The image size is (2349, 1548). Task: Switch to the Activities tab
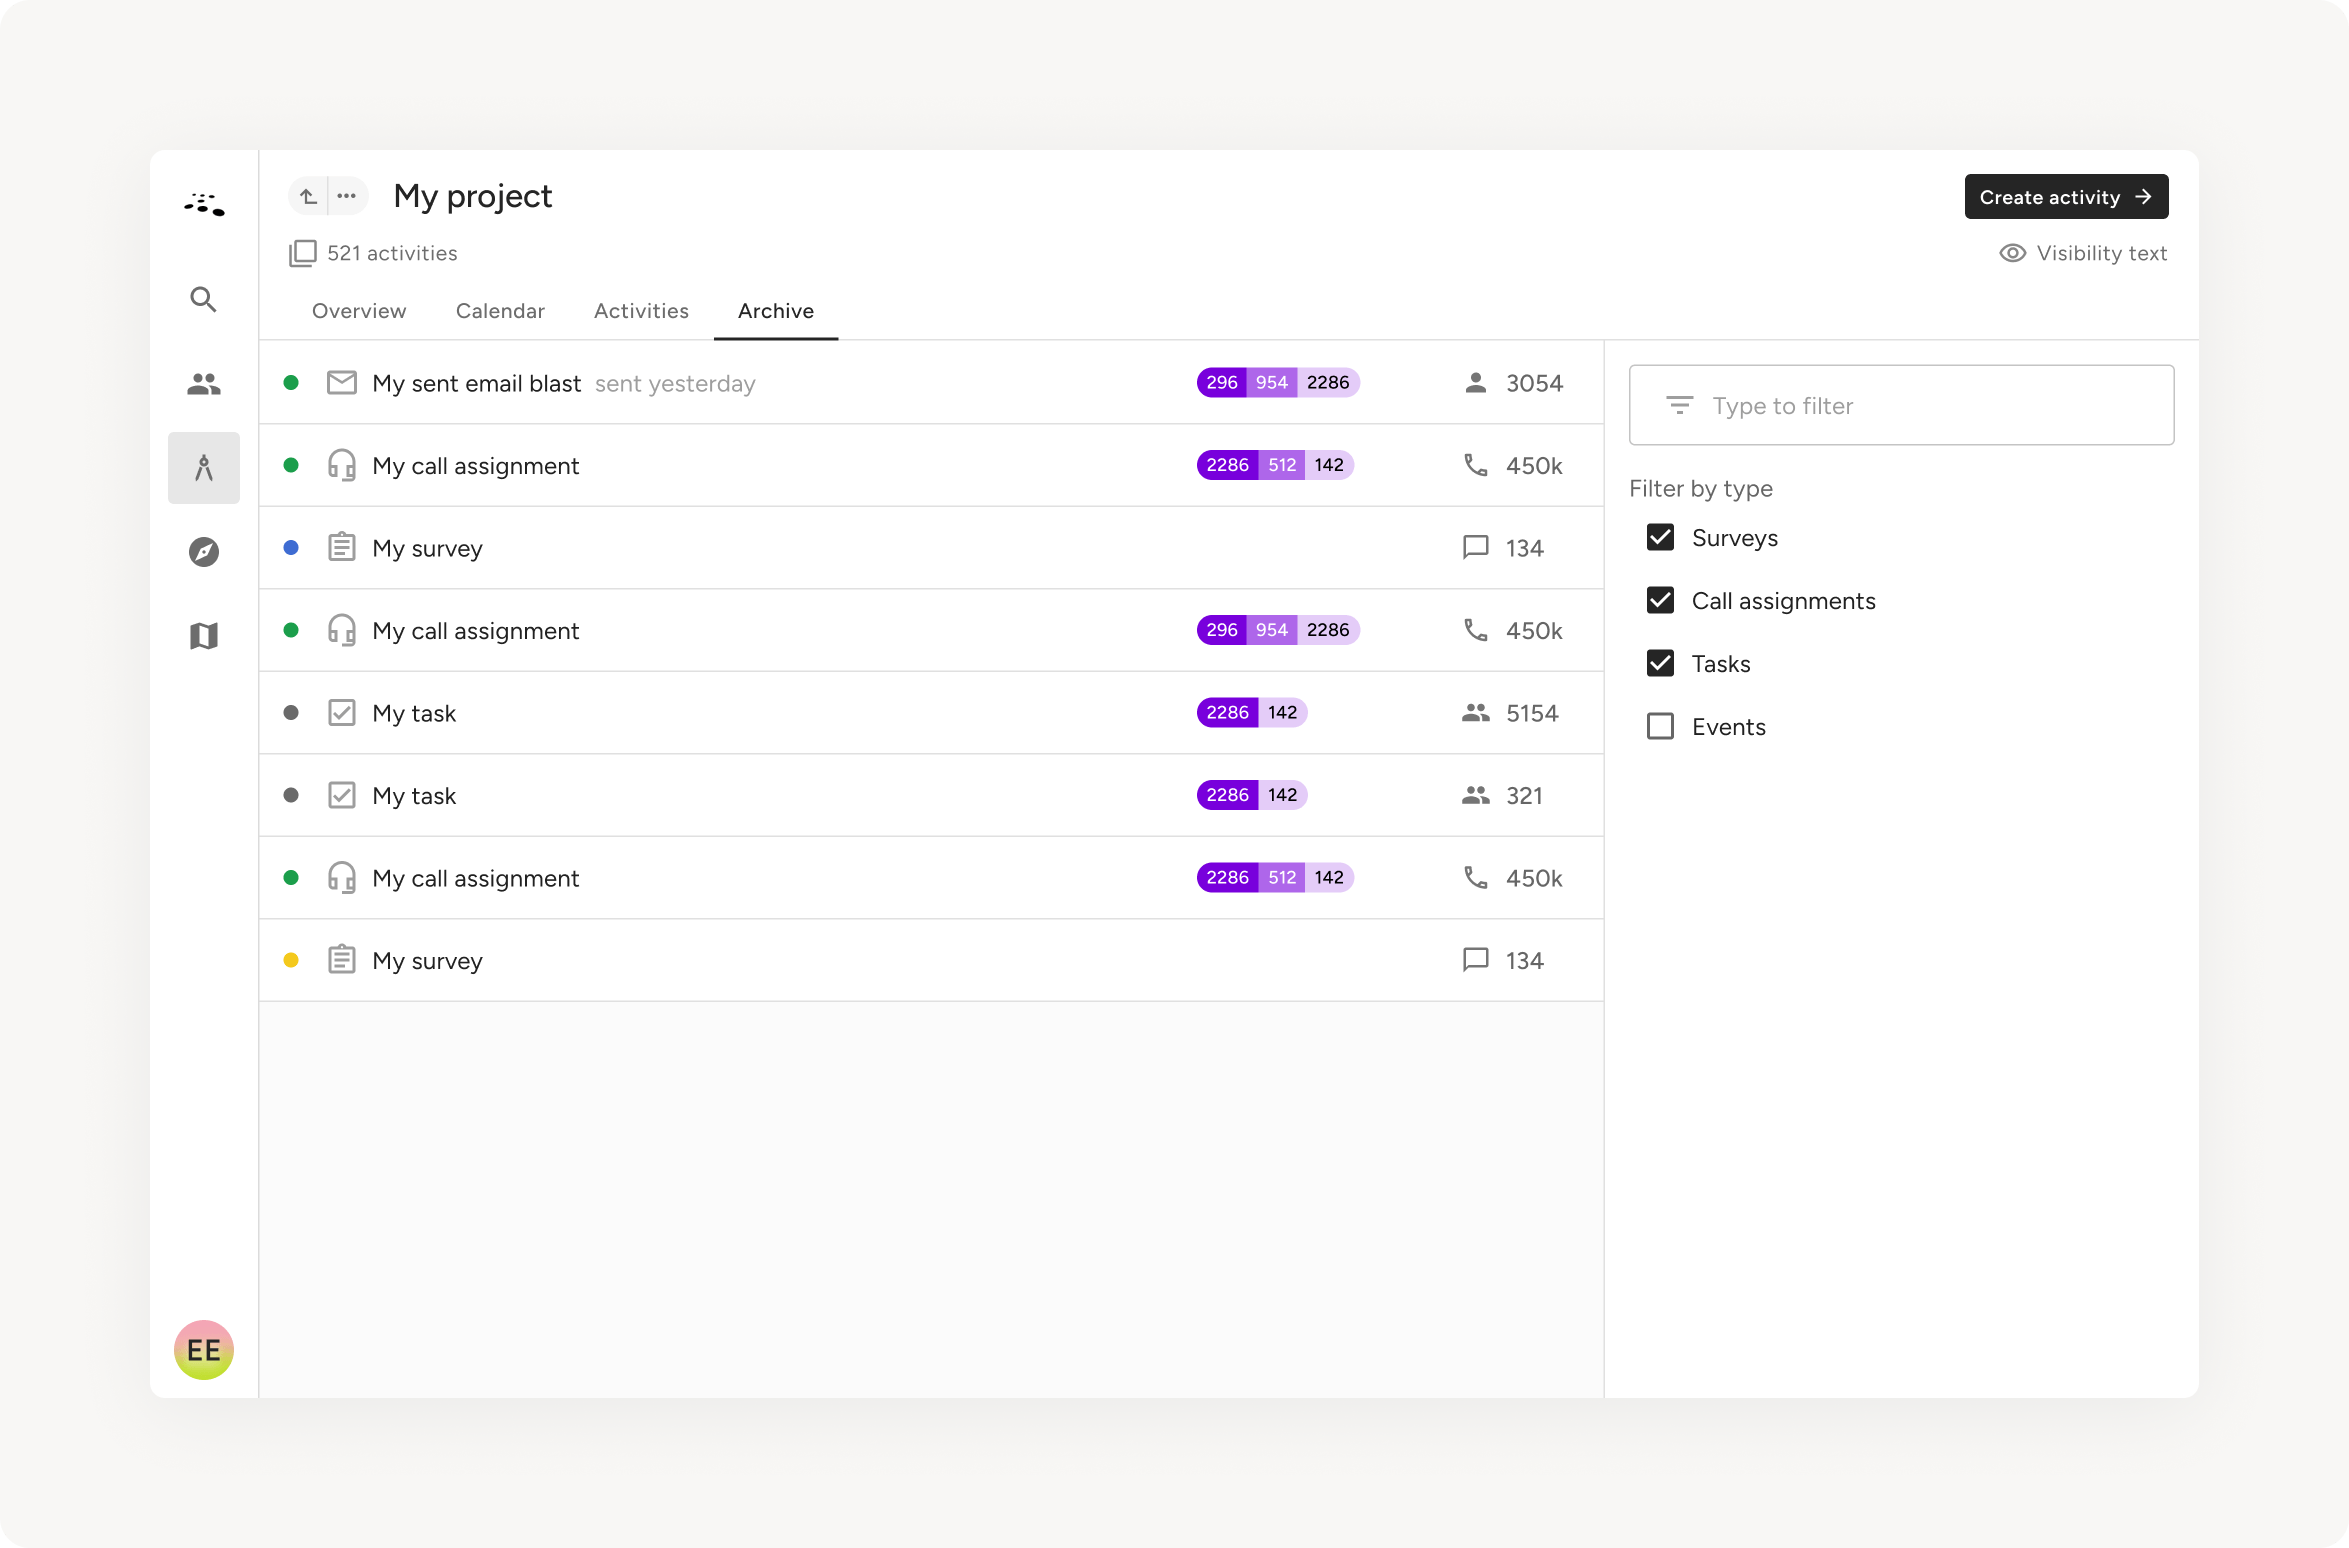(x=641, y=311)
